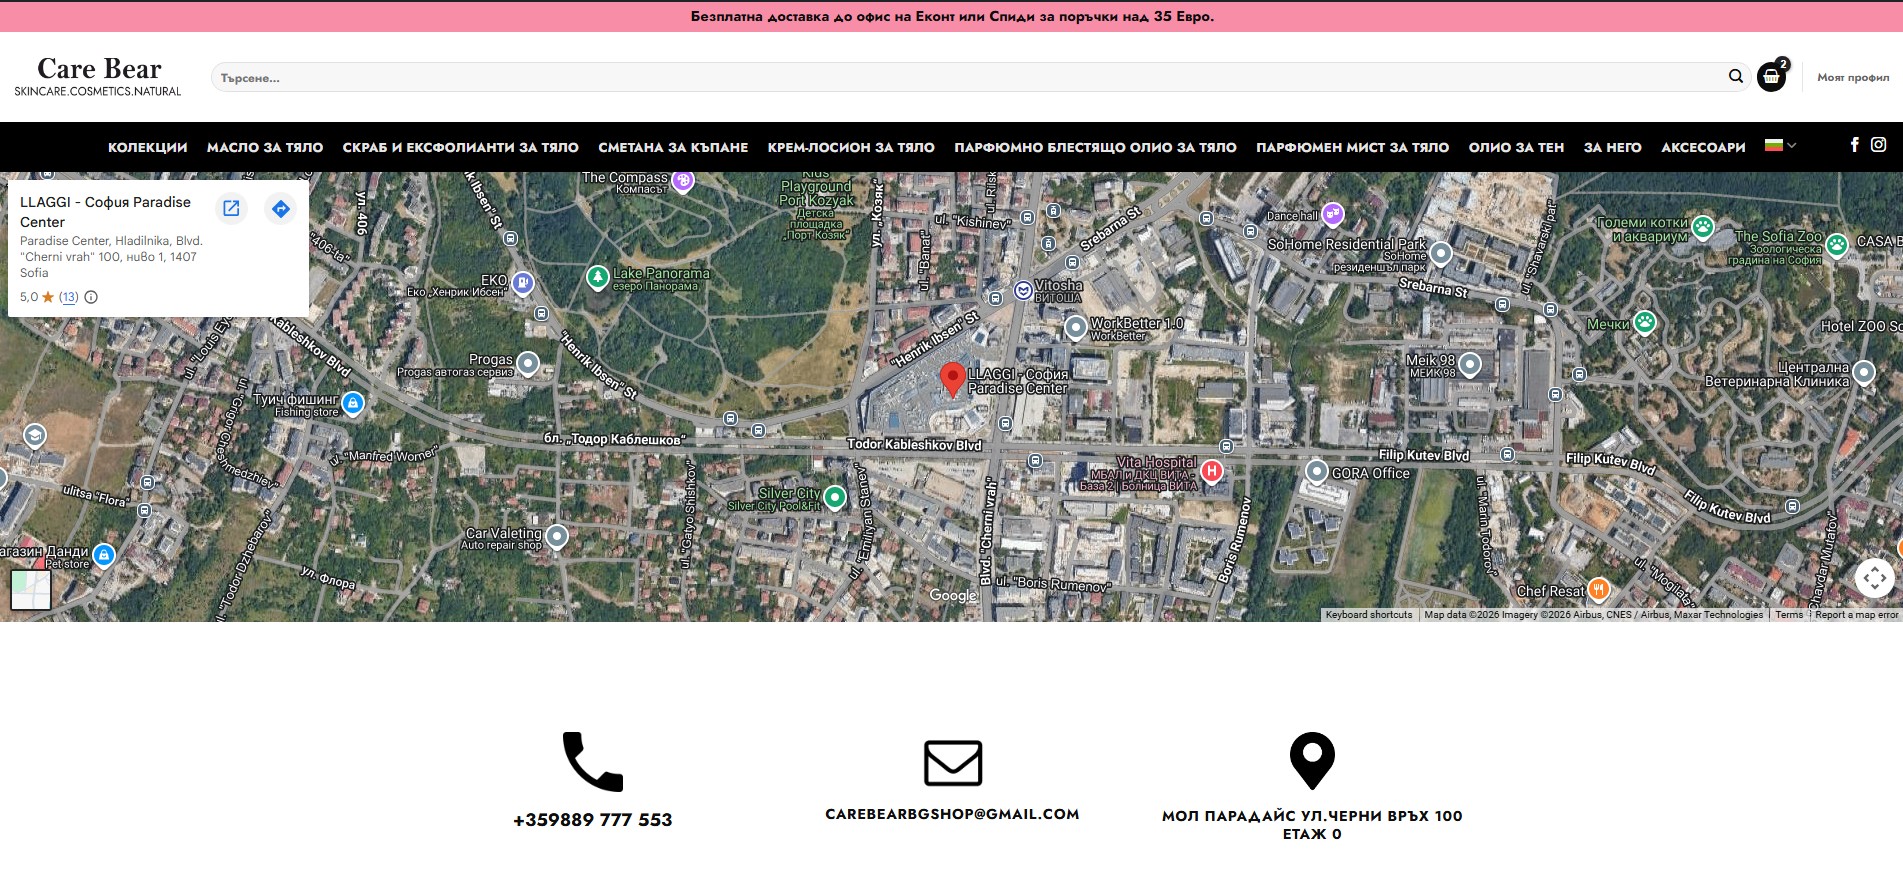The height and width of the screenshot is (880, 1903).
Task: Click the Търсене search field
Action: click(960, 78)
